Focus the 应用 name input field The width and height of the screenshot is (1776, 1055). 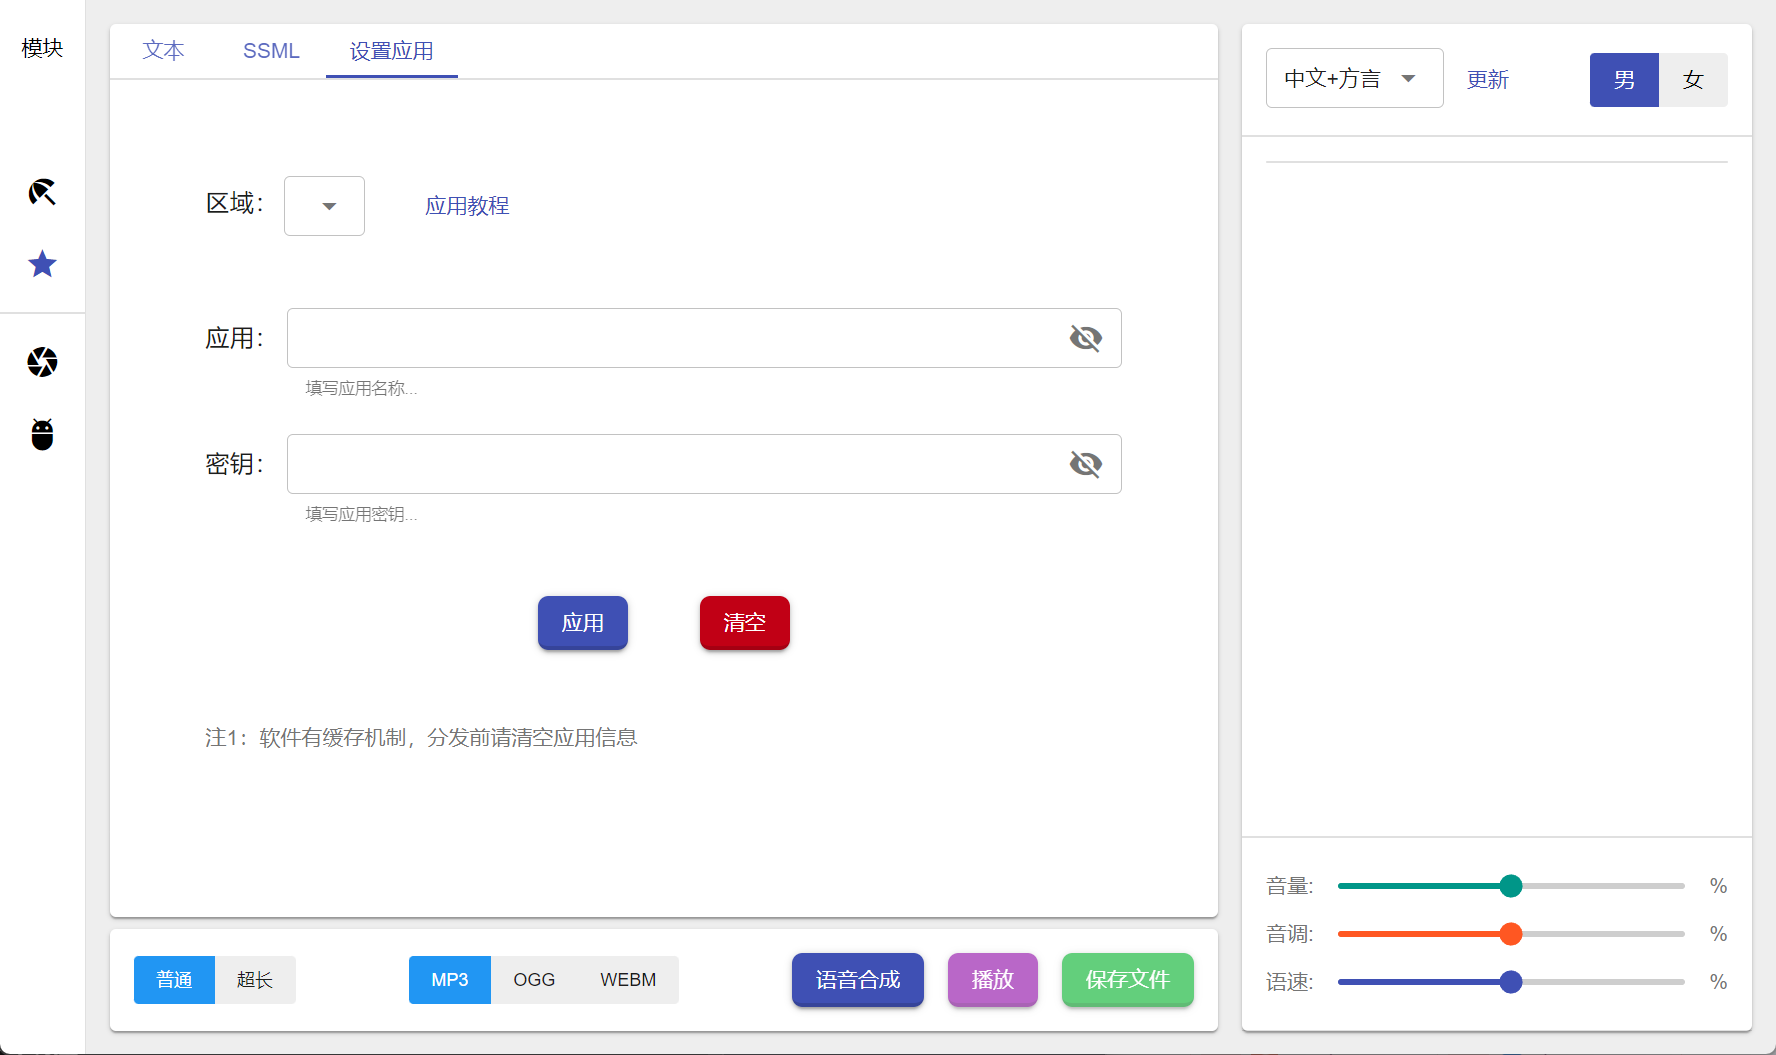pyautogui.click(x=704, y=338)
